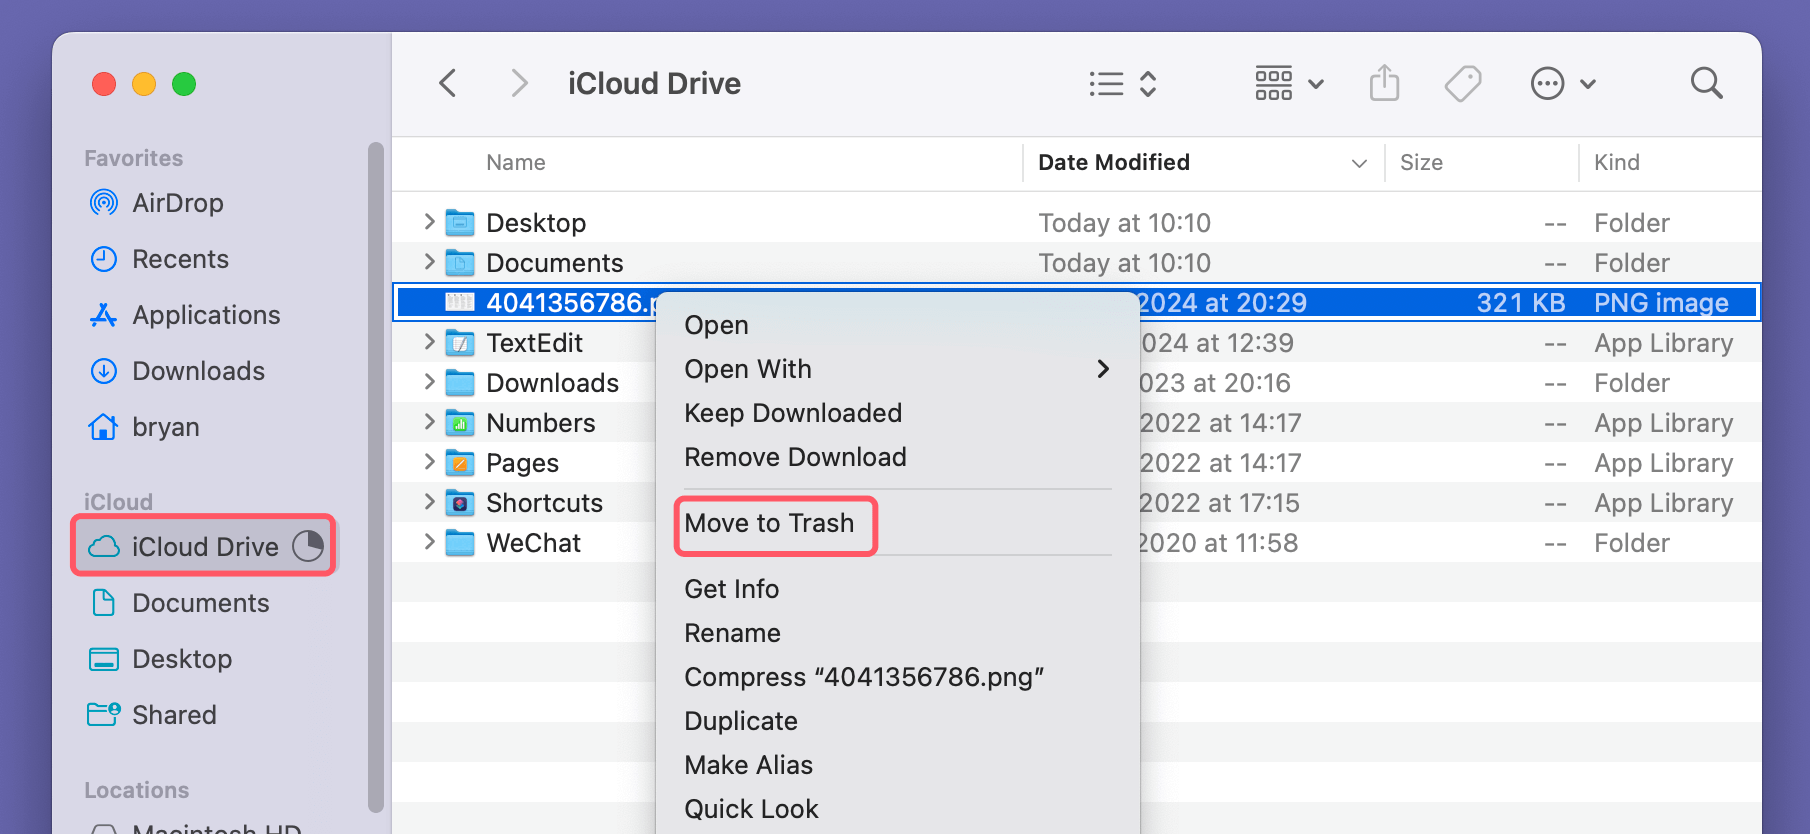Sort by the Size column header

tap(1421, 162)
